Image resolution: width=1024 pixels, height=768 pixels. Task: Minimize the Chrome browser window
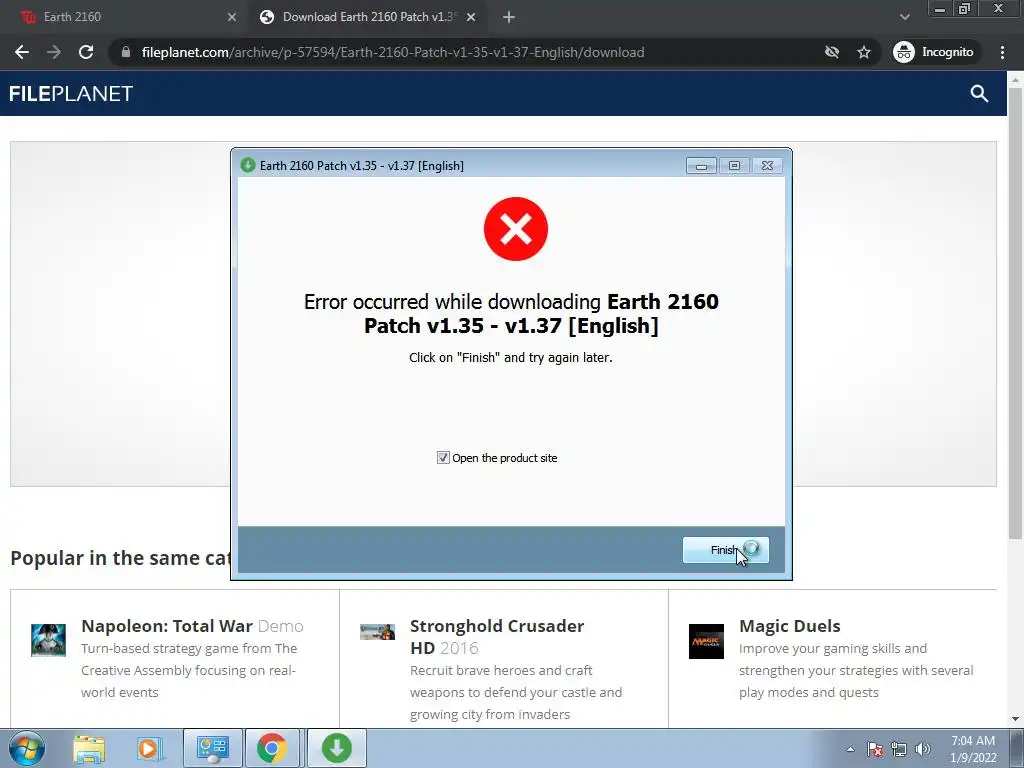coord(940,9)
